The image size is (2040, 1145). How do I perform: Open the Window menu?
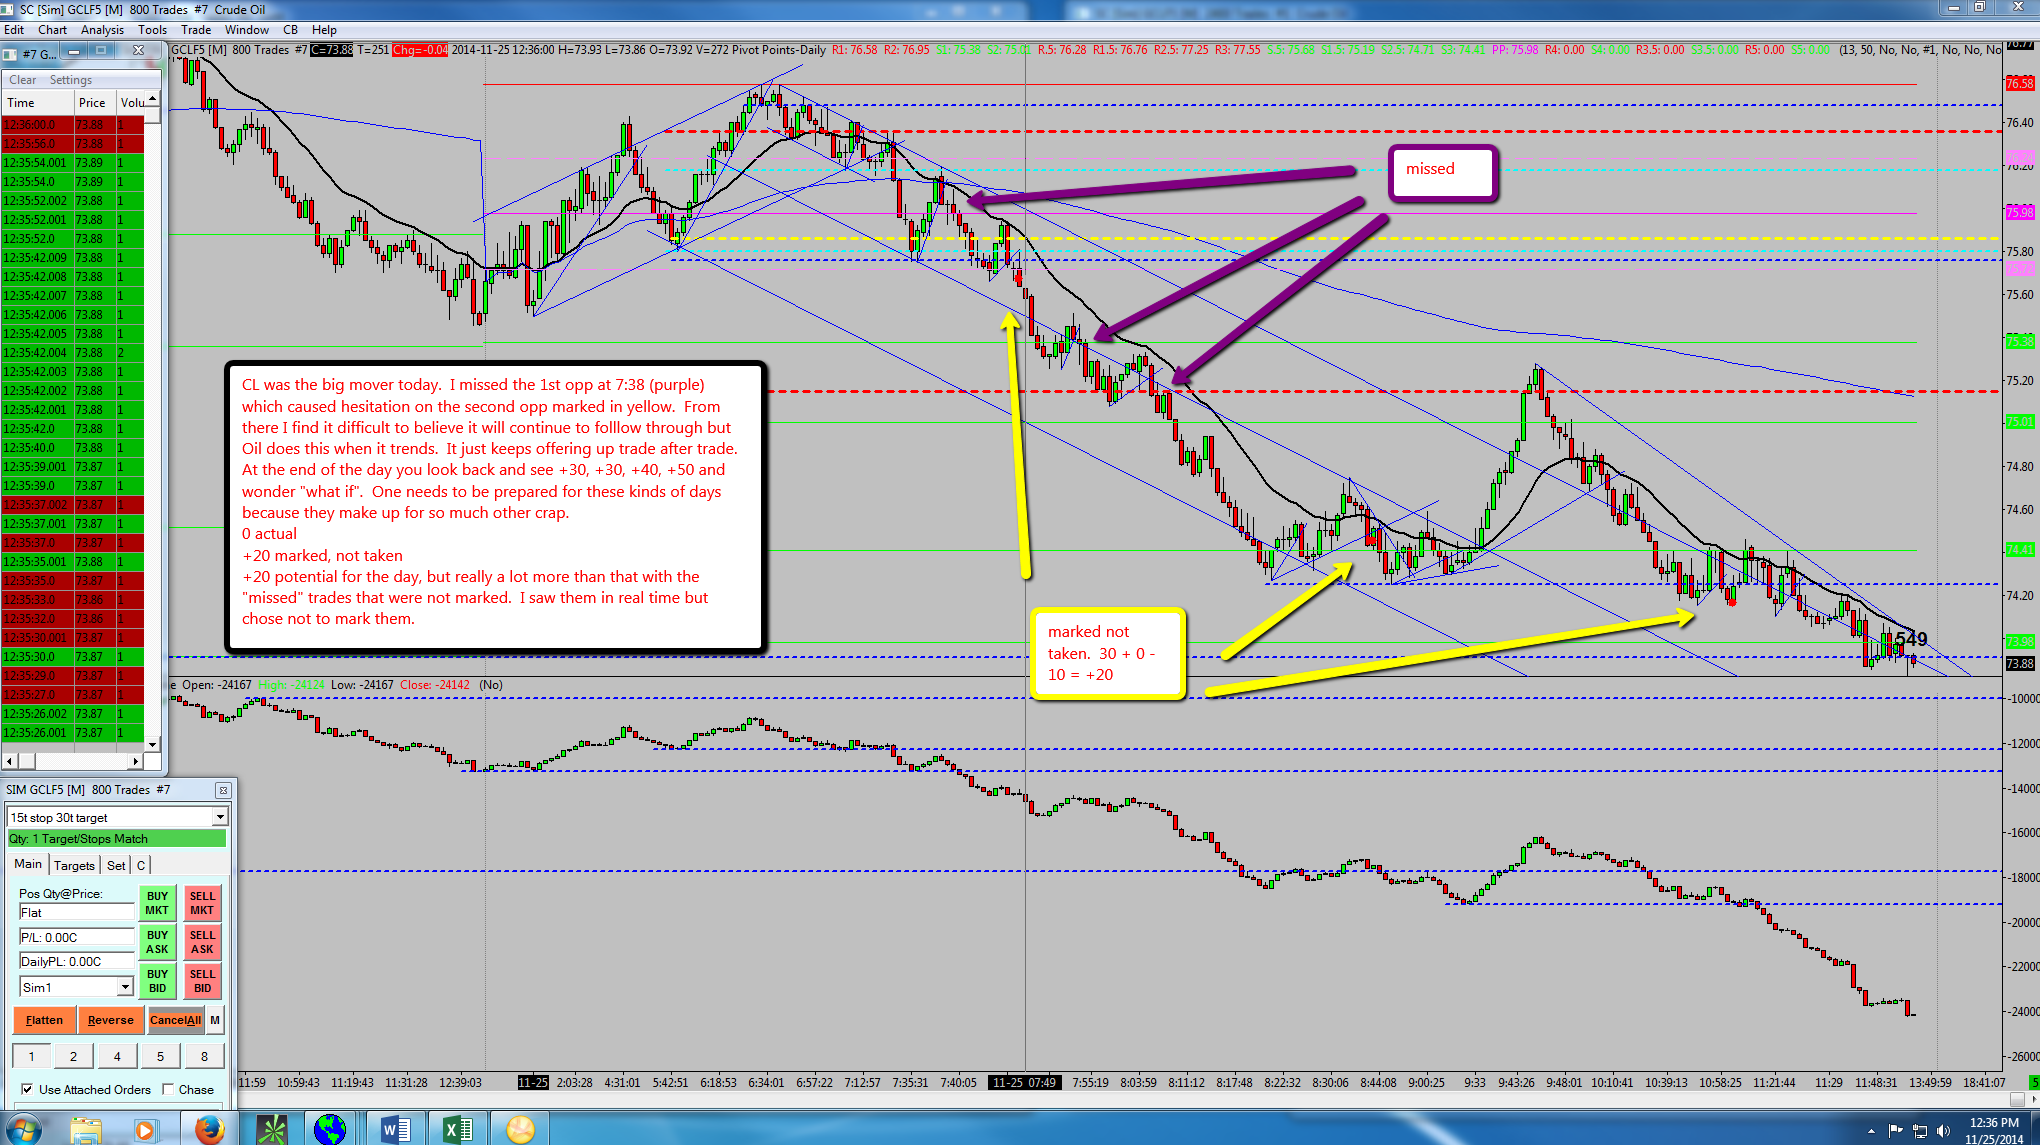(246, 30)
